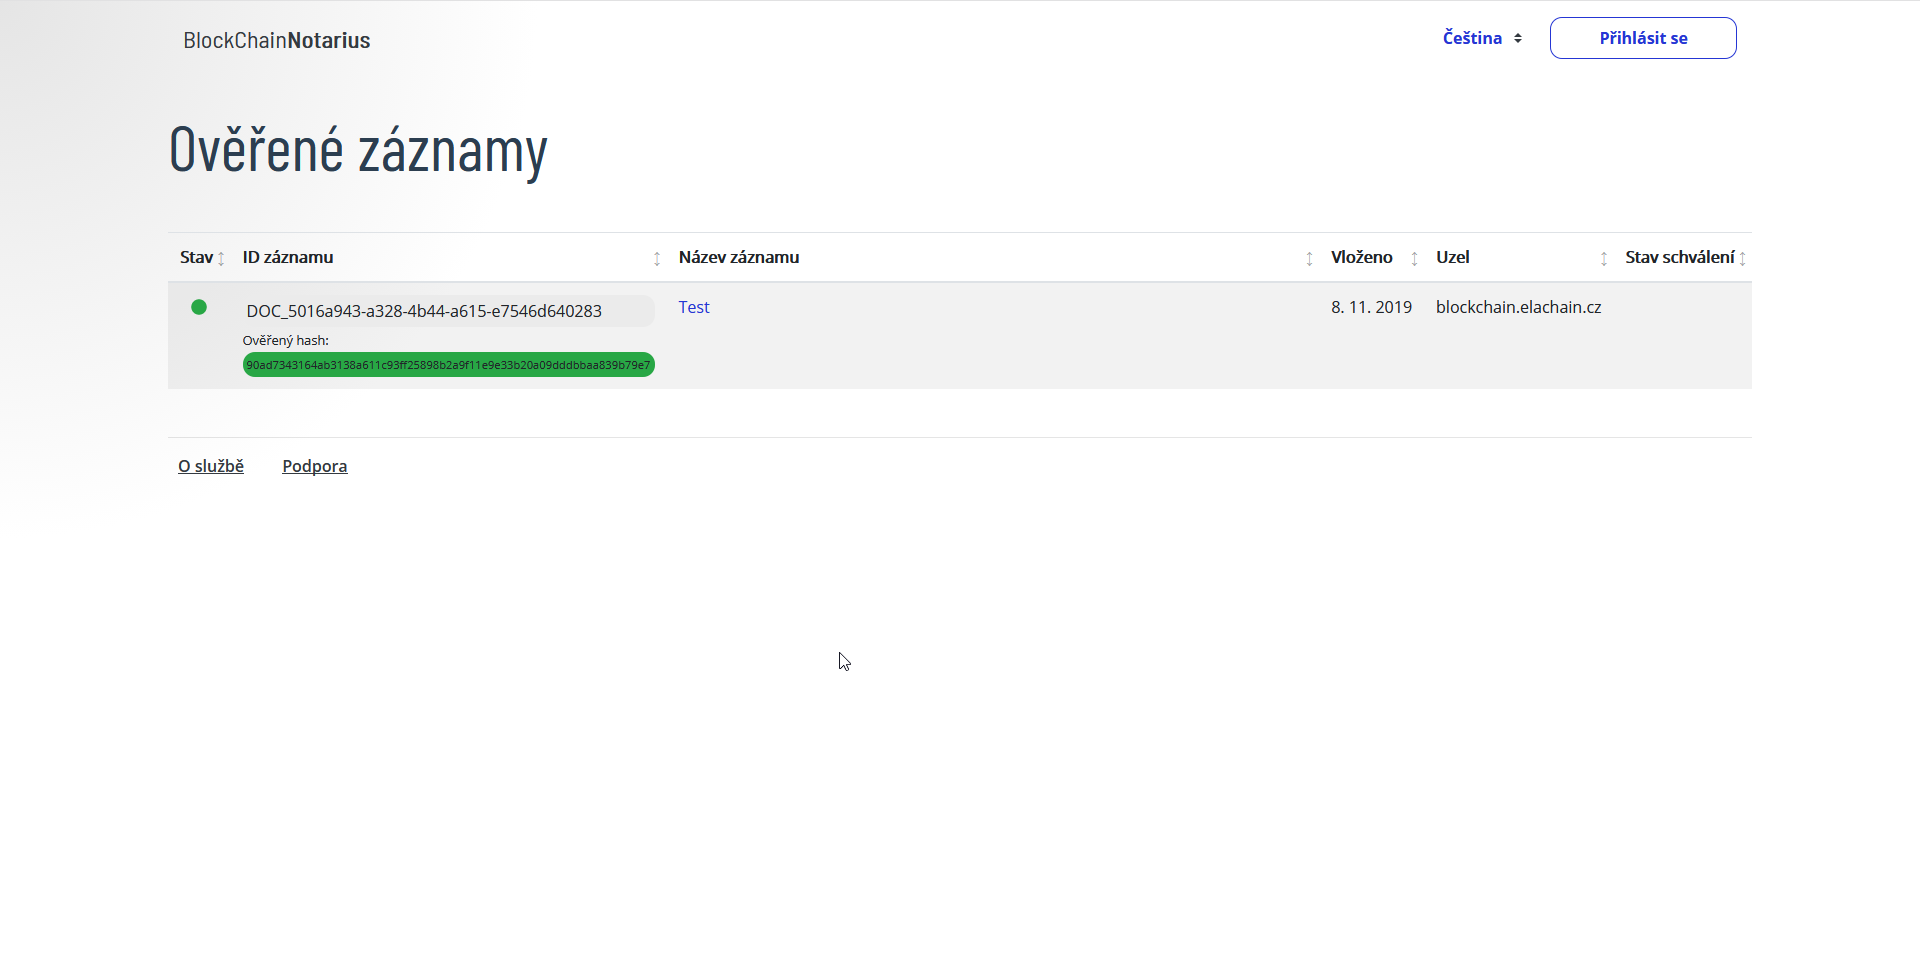Open the O službě footer link
This screenshot has height=967, width=1920.
click(x=211, y=466)
